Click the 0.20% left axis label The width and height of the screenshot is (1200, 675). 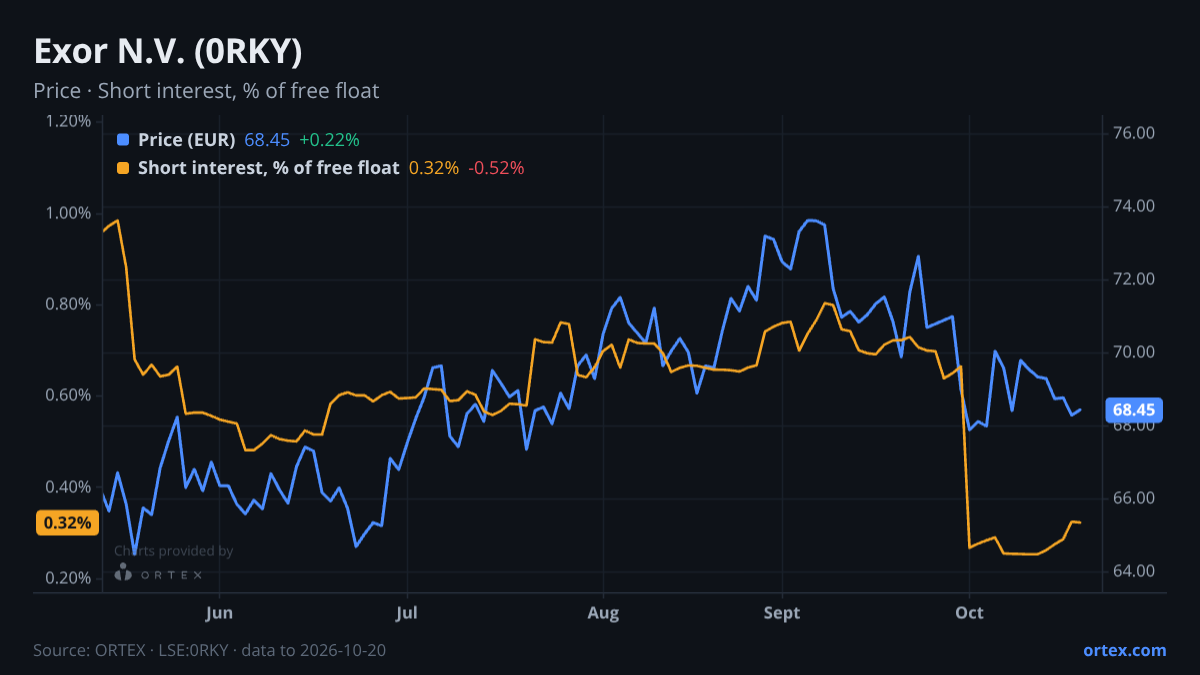tap(69, 578)
